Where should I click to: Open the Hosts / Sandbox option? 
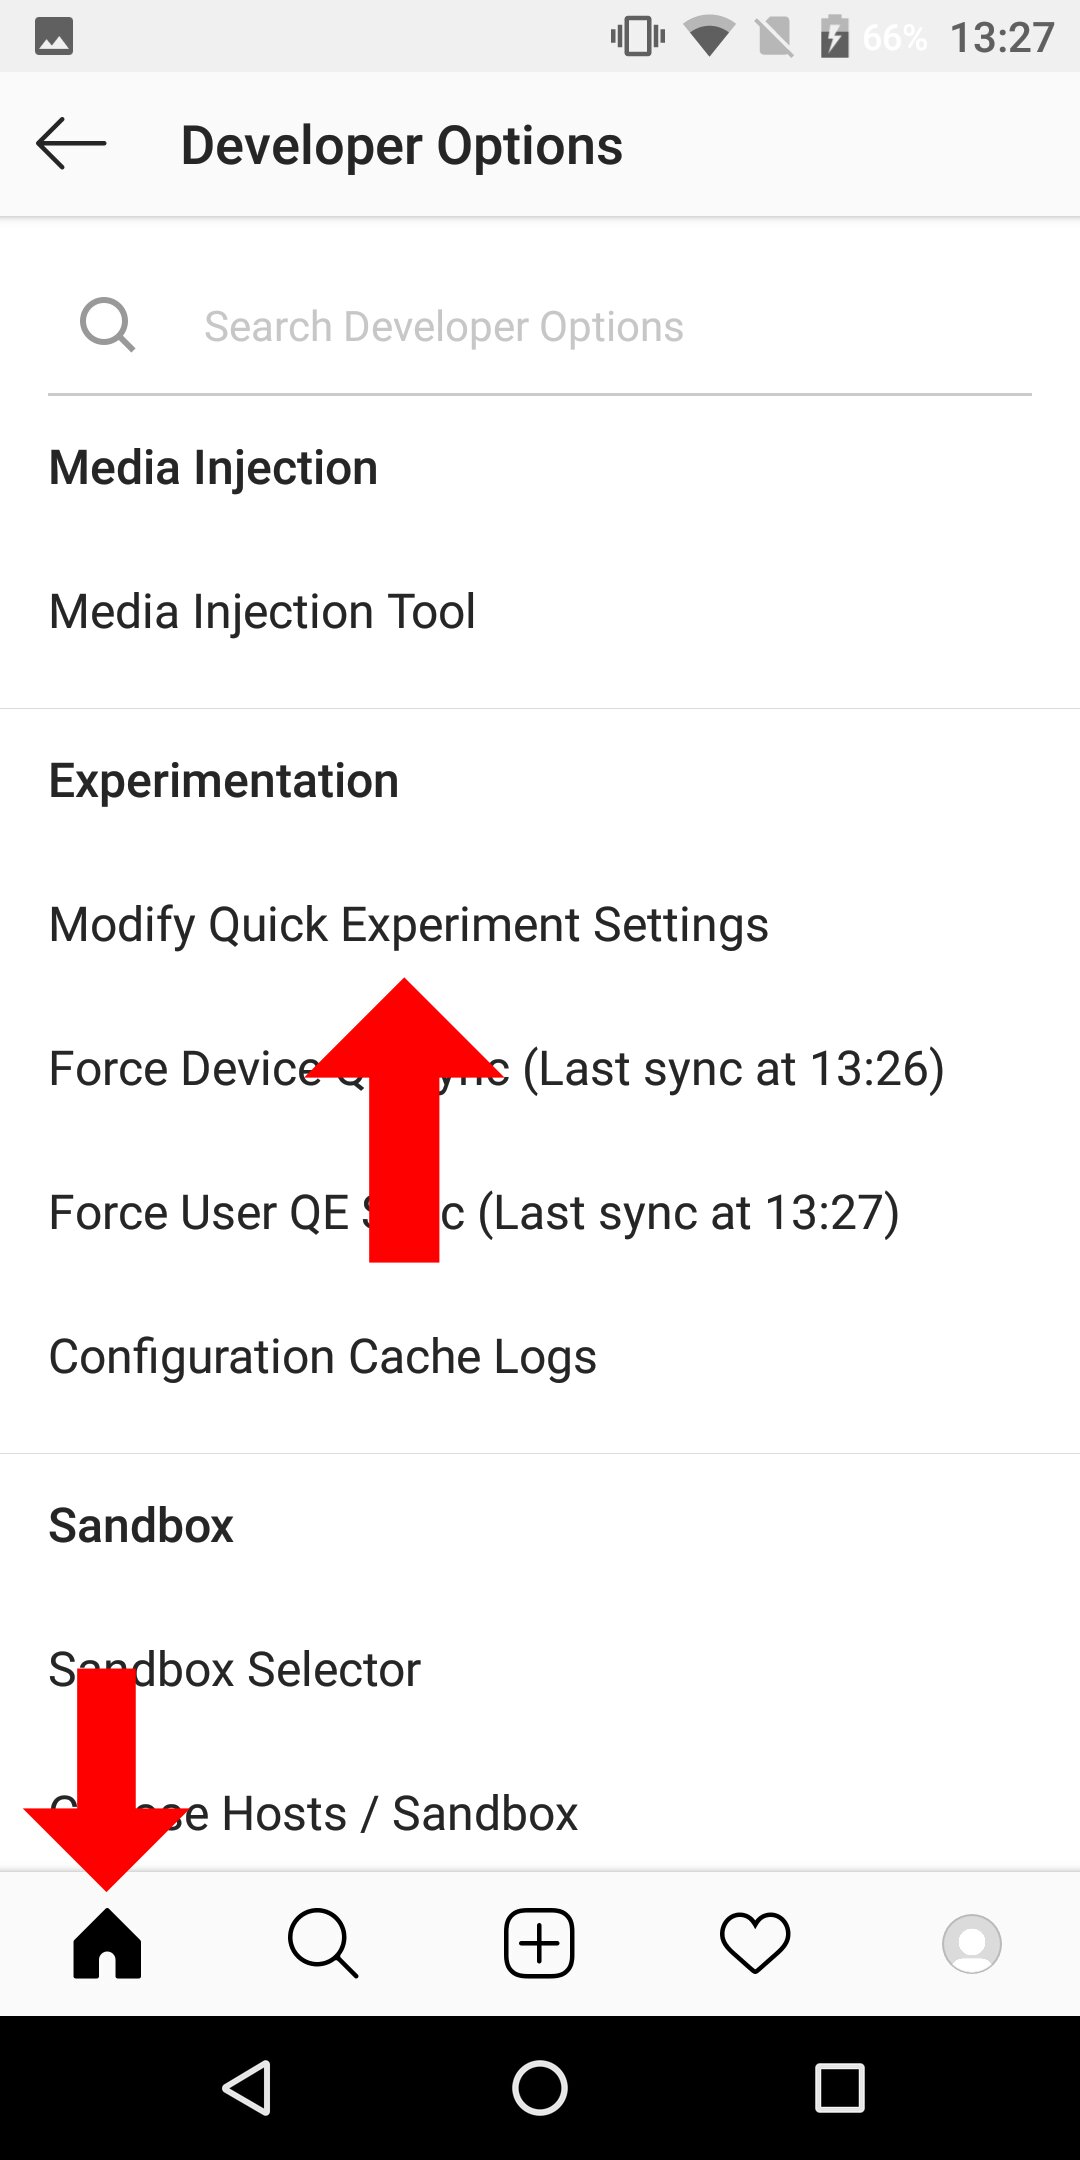pyautogui.click(x=540, y=1813)
